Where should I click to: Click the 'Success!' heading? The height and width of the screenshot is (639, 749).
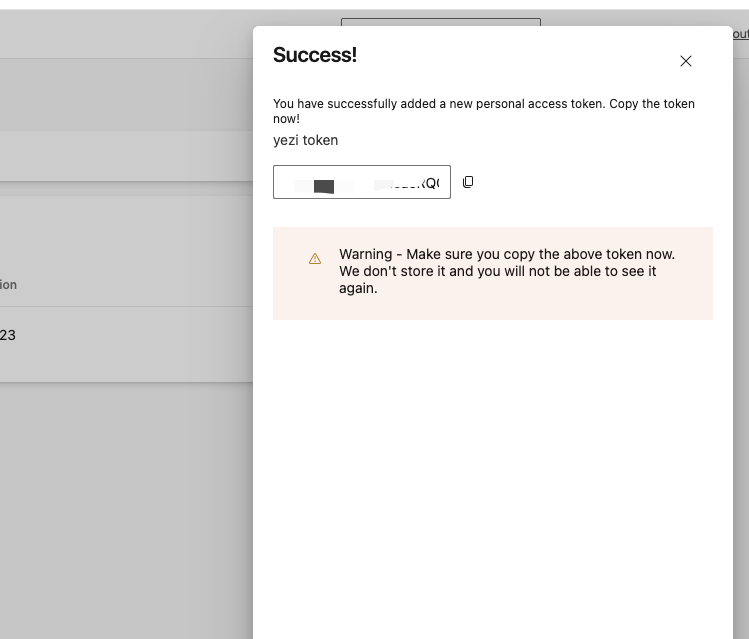pos(315,55)
